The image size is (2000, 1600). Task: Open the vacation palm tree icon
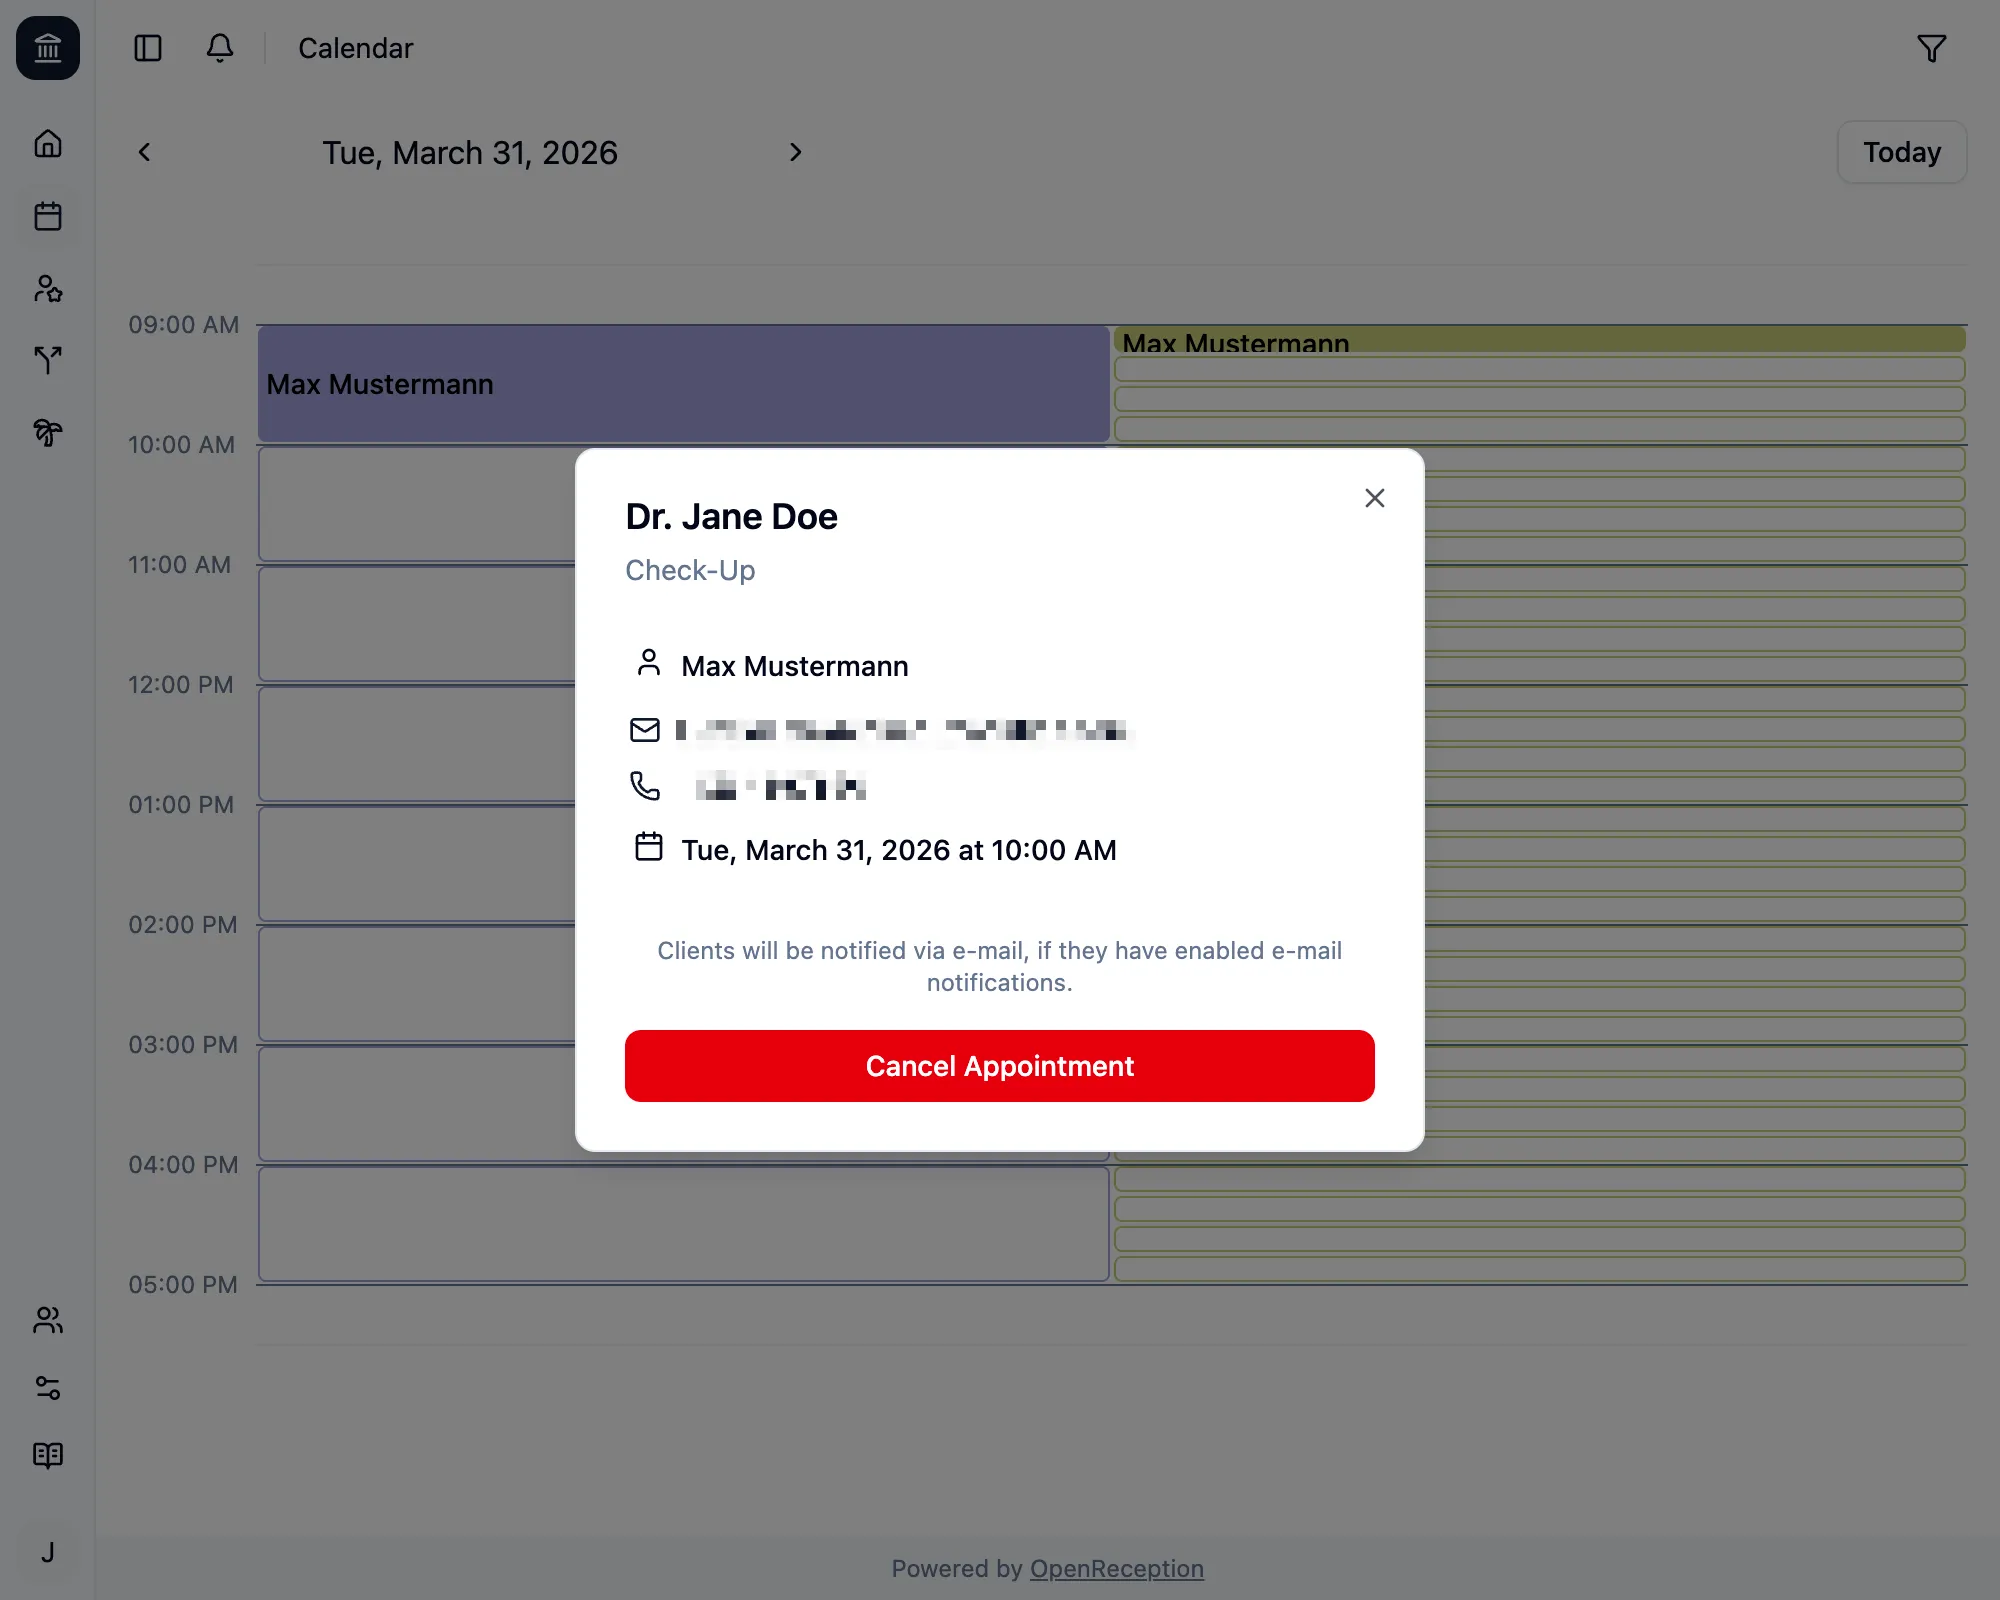[x=47, y=433]
